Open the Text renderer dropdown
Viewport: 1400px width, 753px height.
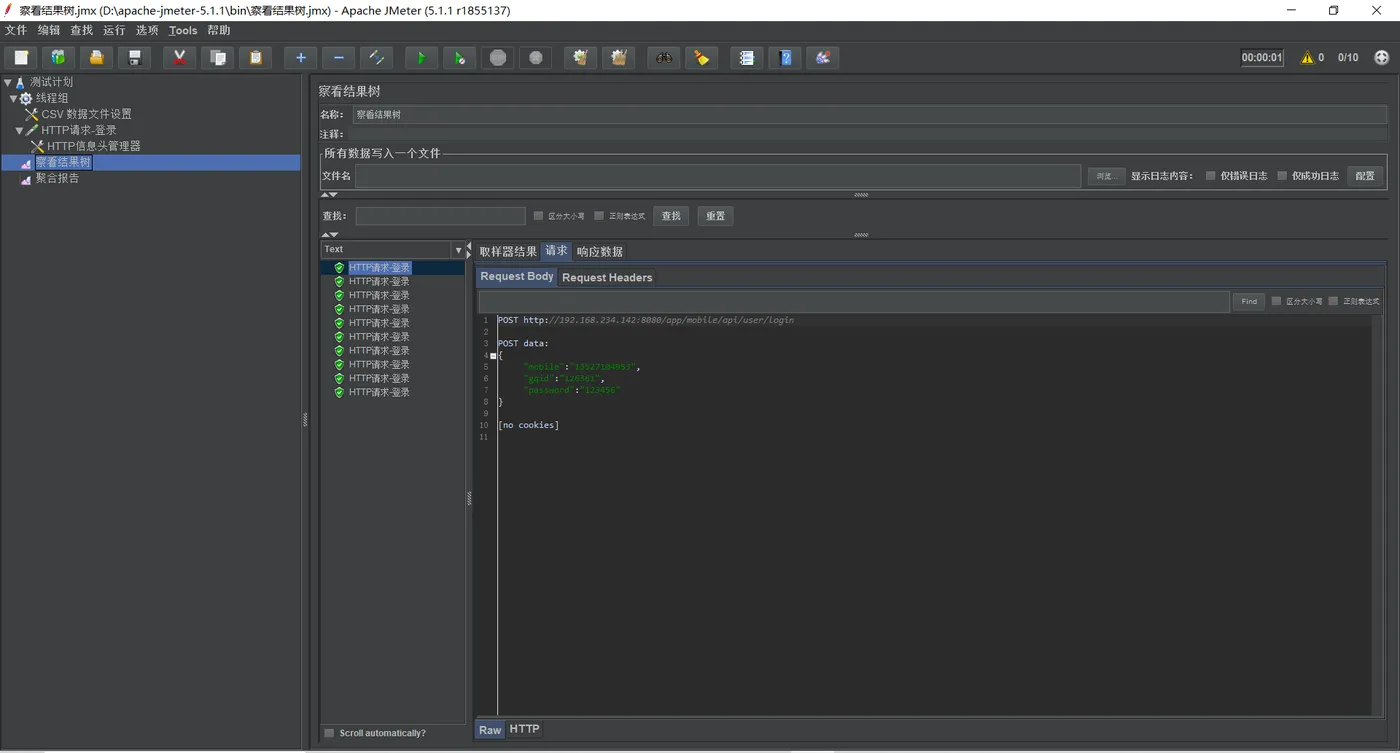coord(459,250)
